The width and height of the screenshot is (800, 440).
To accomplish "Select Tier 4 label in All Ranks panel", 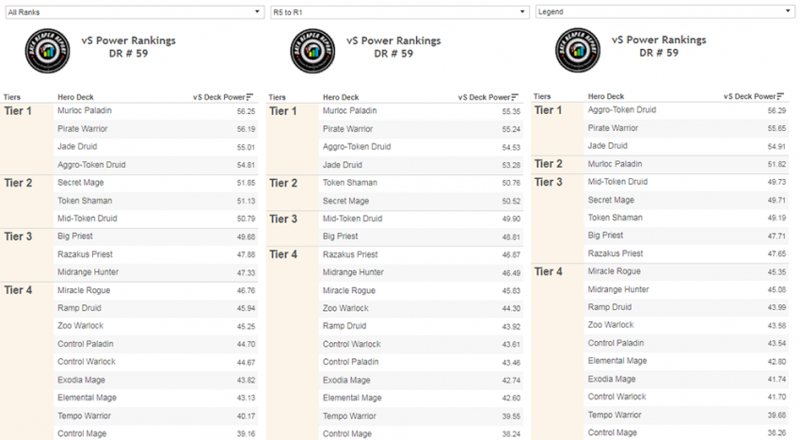I will point(18,290).
